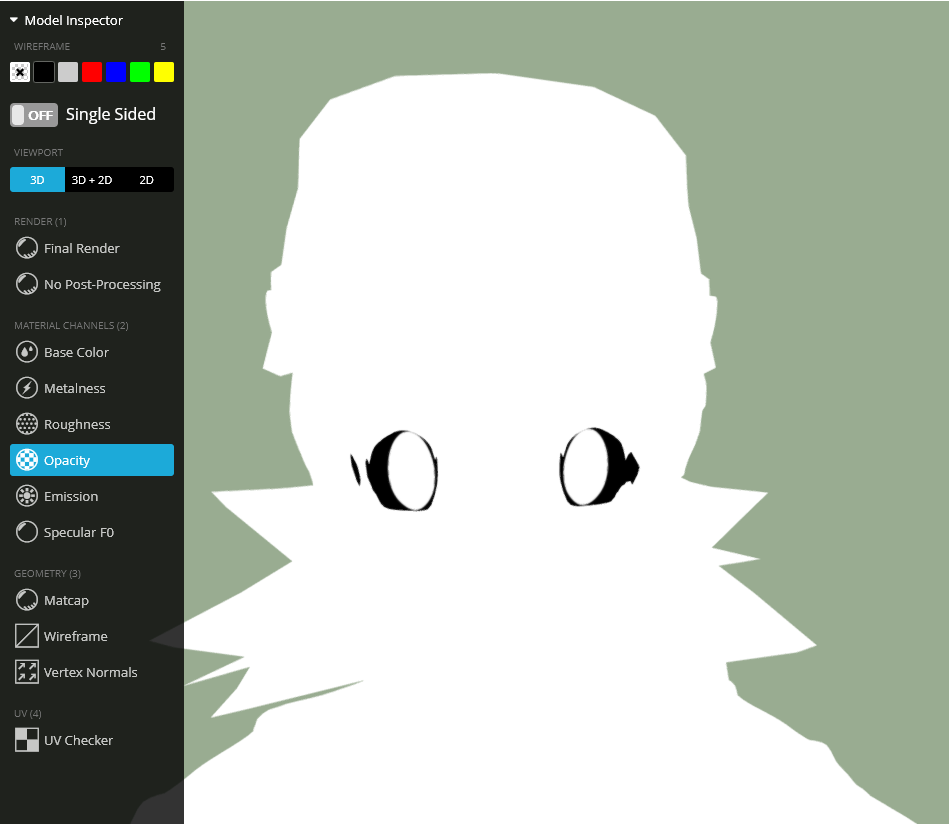Select the Opacity channel label

(x=67, y=461)
